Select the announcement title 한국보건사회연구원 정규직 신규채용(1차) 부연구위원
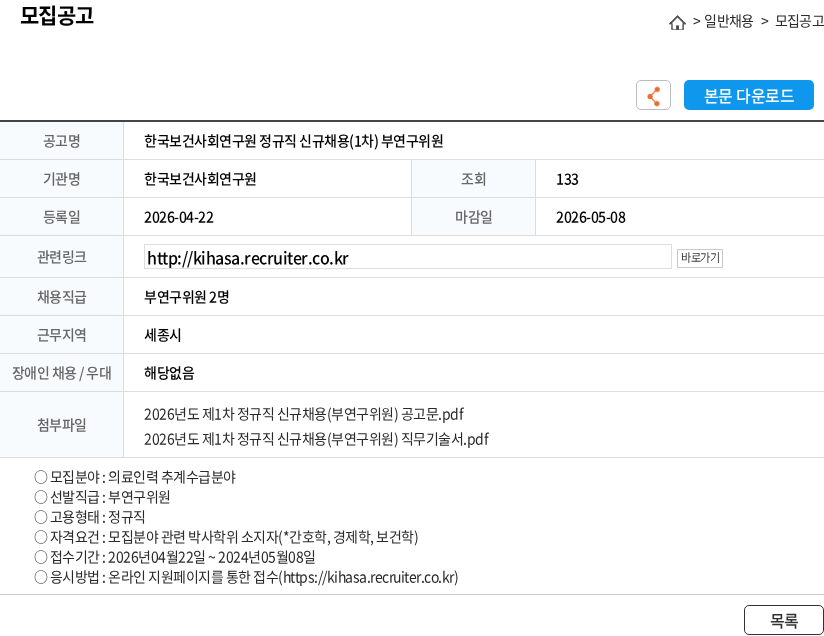 [x=293, y=141]
